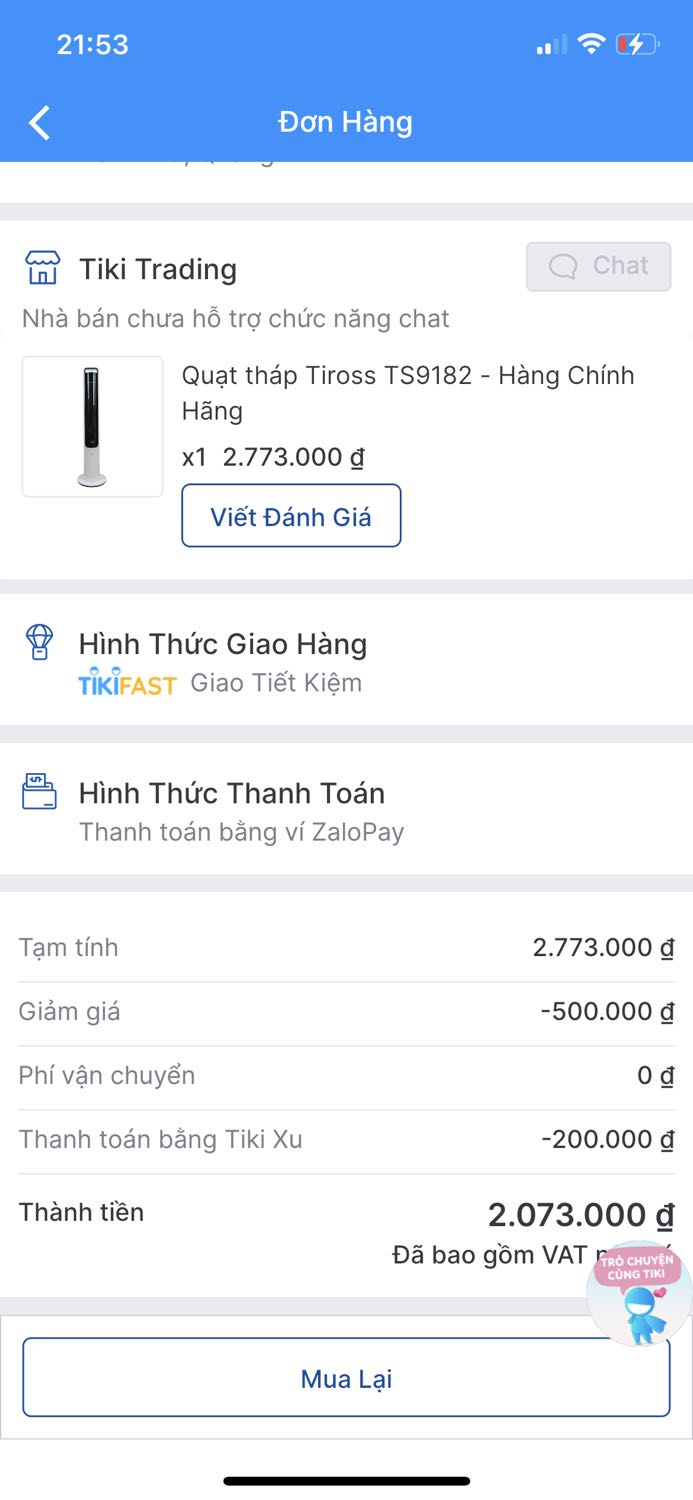Viewport: 693px width, 1500px height.
Task: Click the Wi-Fi icon in status bar
Action: click(x=593, y=43)
